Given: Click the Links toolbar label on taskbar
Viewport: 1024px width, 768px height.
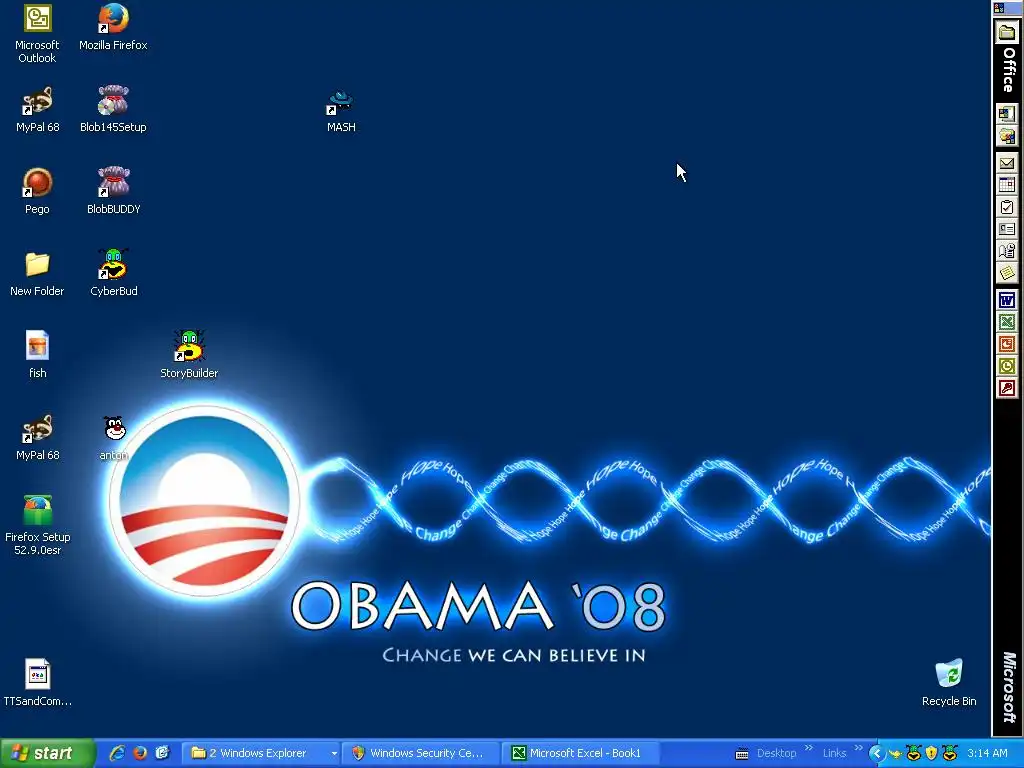Looking at the screenshot, I should [x=834, y=753].
